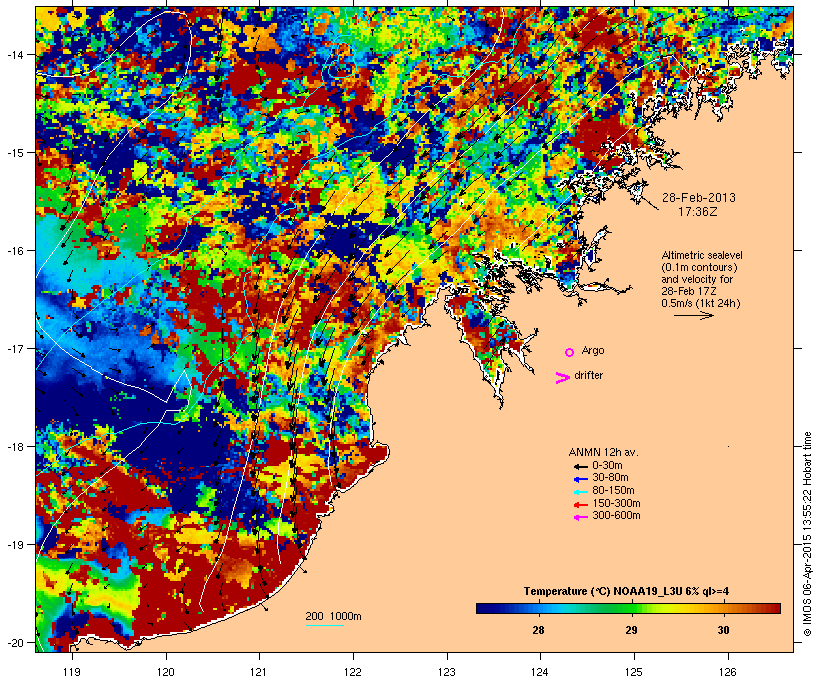Image resolution: width=820 pixels, height=680 pixels.
Task: Click the -14 latitude axis label
Action: coord(15,55)
